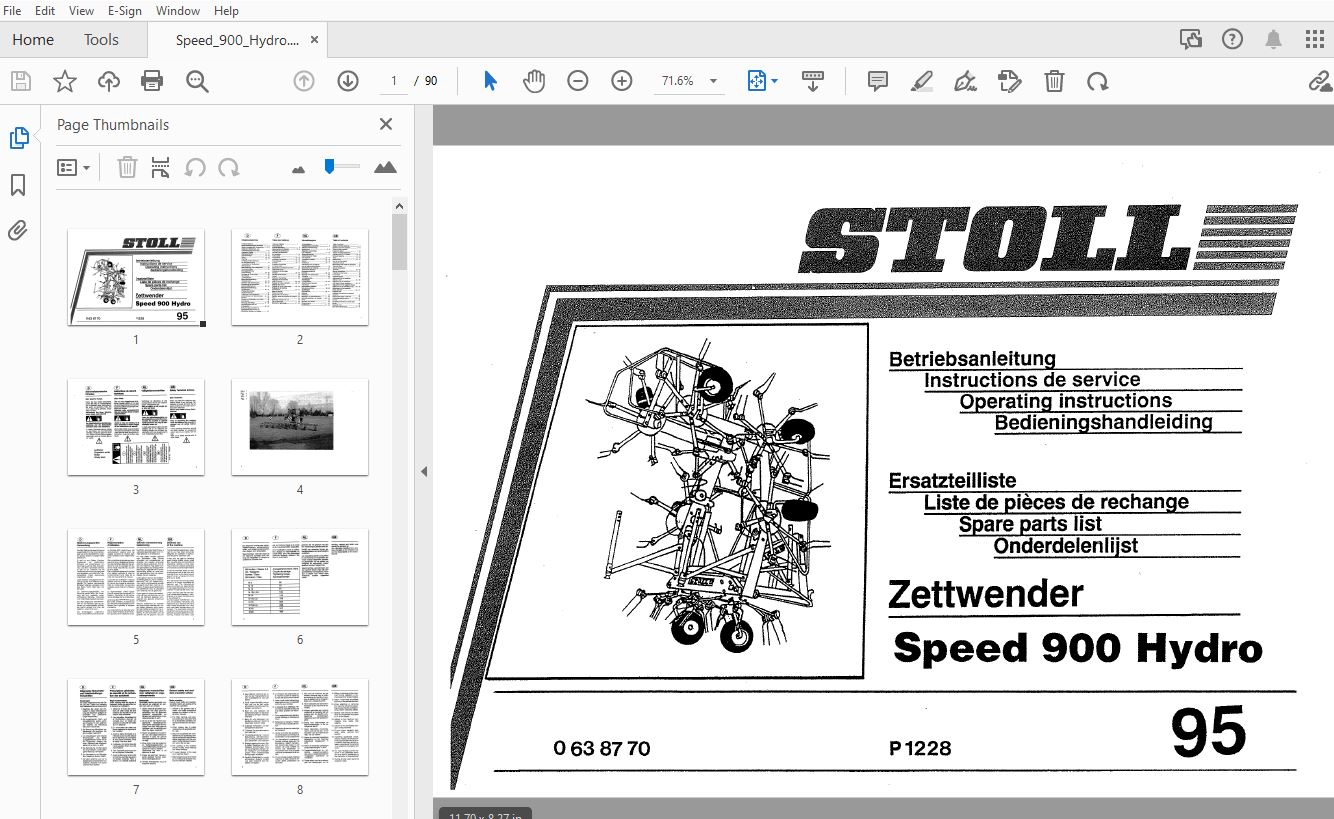
Task: Open the Help question mark icon
Action: [x=1232, y=39]
